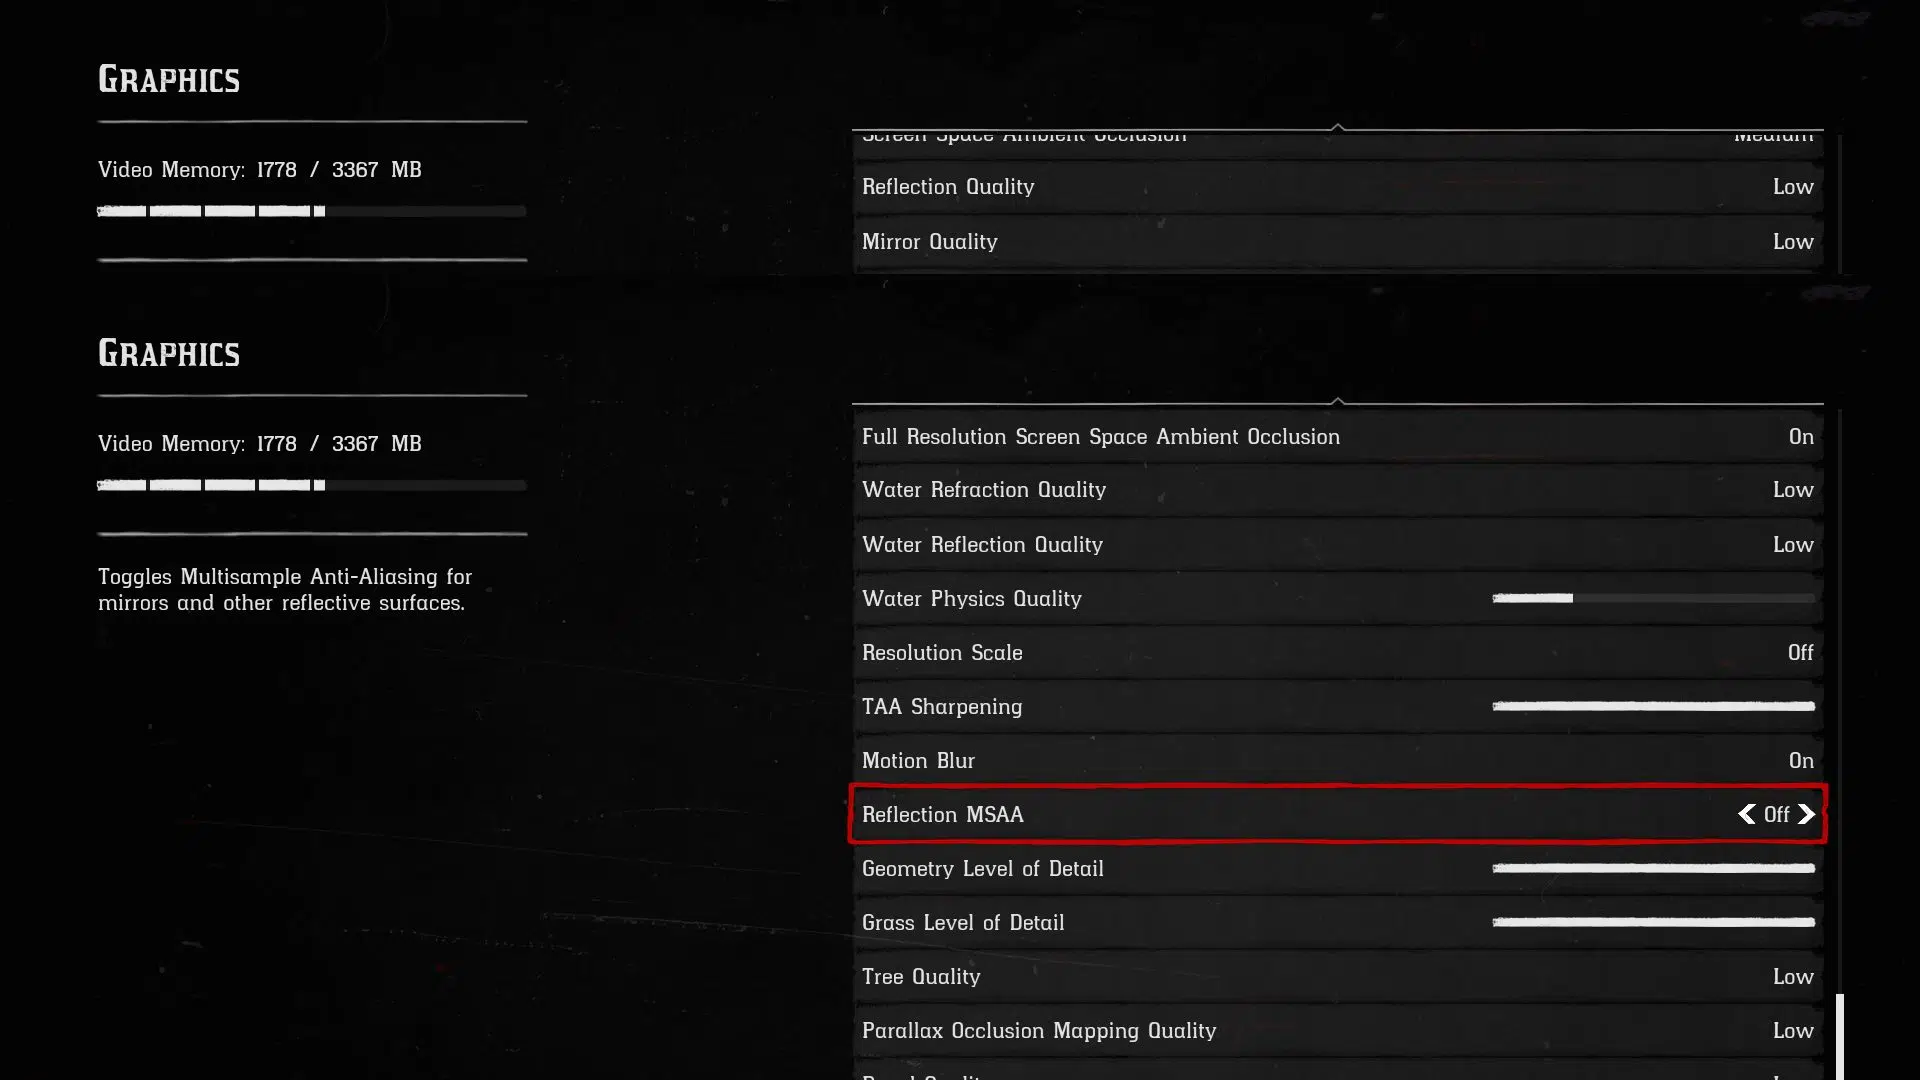Click right arrow of Reflection MSAA
Viewport: 1920px width, 1080px height.
[1806, 814]
